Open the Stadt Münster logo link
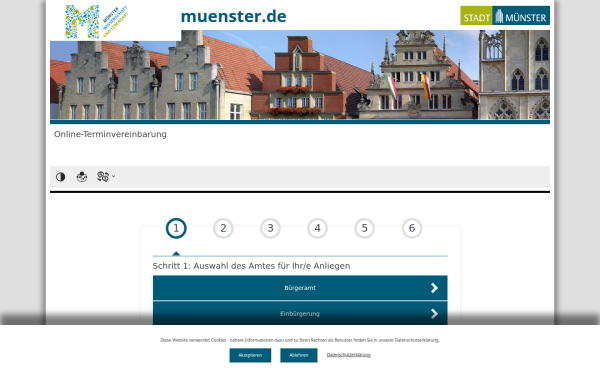 [x=505, y=16]
